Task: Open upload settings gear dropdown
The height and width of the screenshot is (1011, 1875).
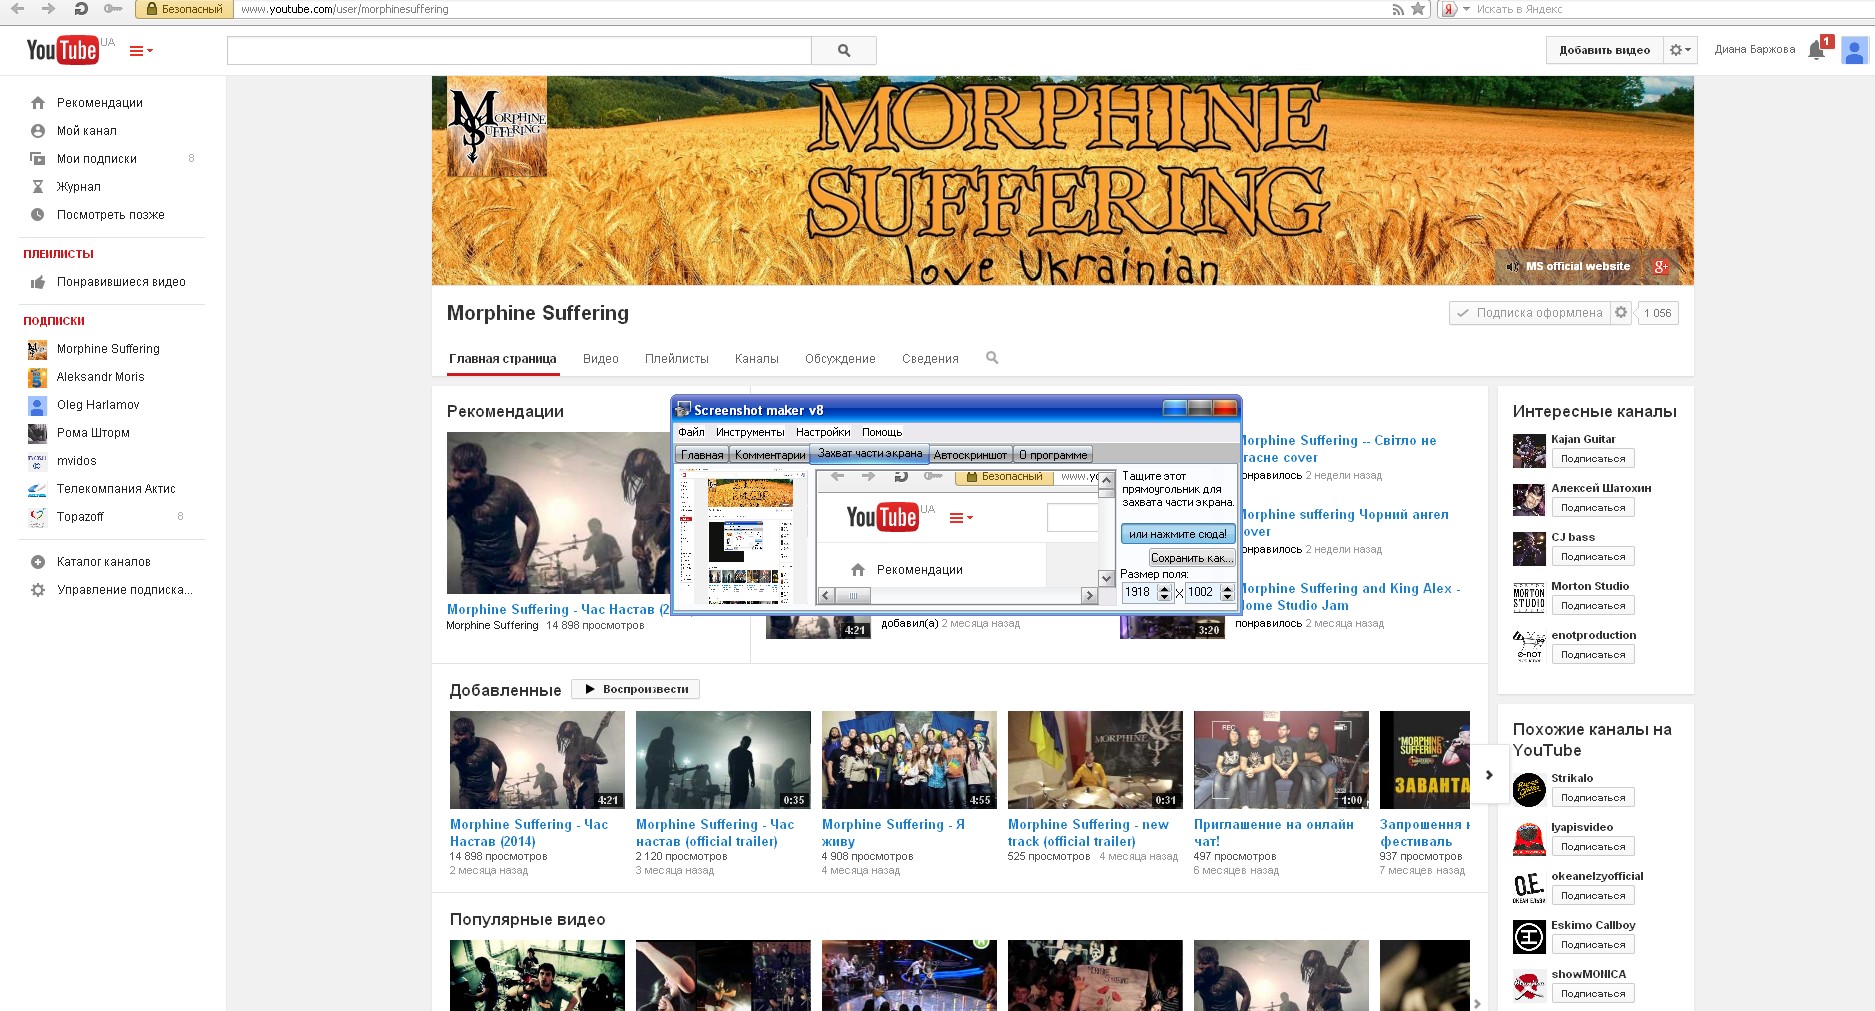Action: click(1680, 50)
